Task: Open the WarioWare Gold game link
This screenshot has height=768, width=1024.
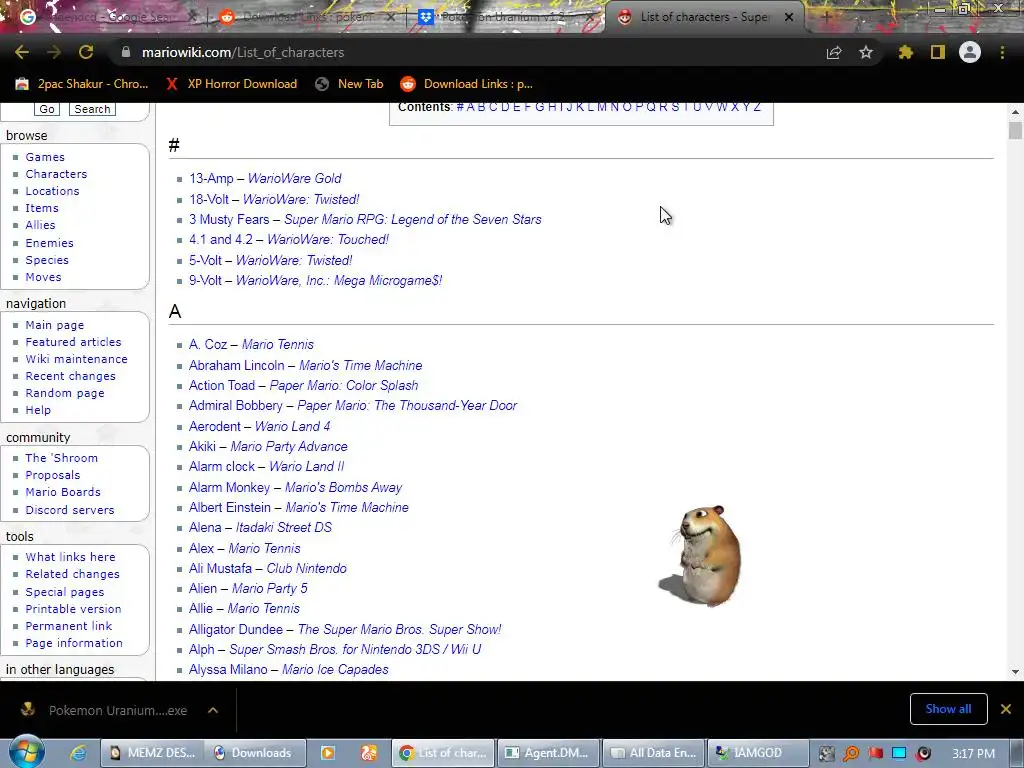Action: pyautogui.click(x=295, y=178)
